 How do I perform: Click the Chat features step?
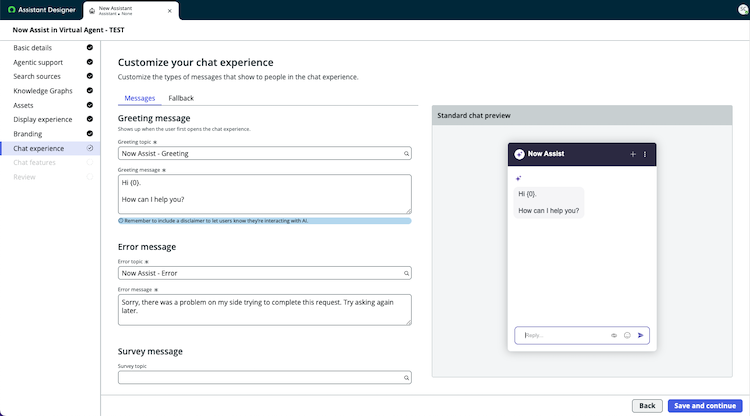point(34,163)
